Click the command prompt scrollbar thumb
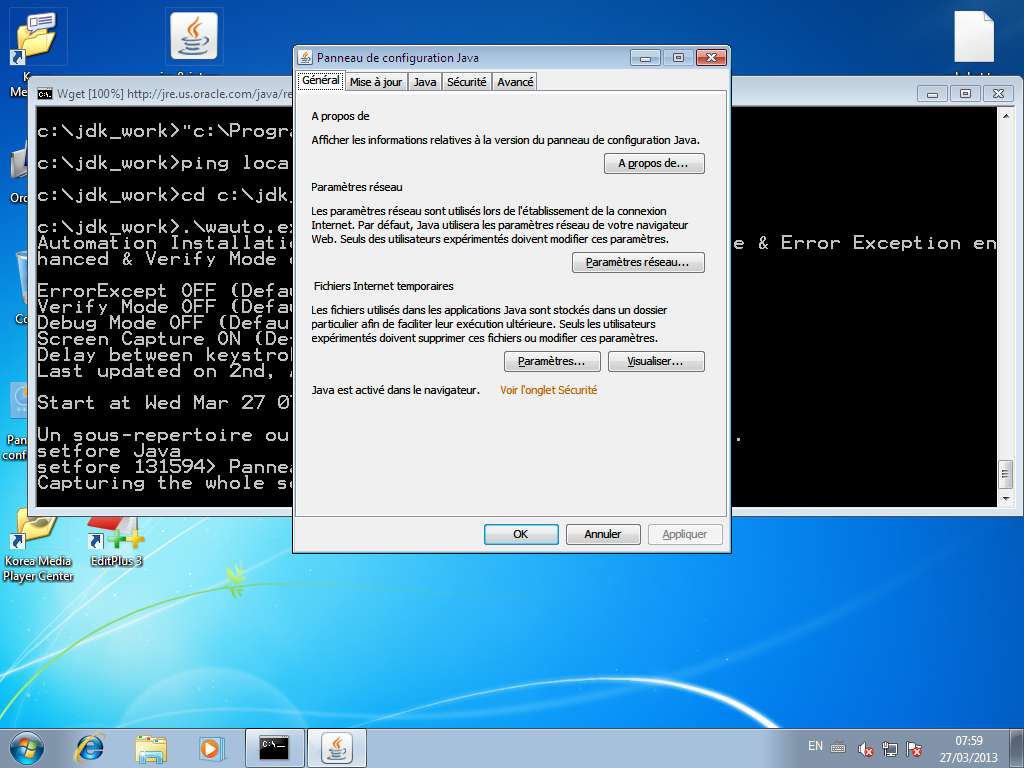This screenshot has width=1024, height=768. pyautogui.click(x=1006, y=474)
